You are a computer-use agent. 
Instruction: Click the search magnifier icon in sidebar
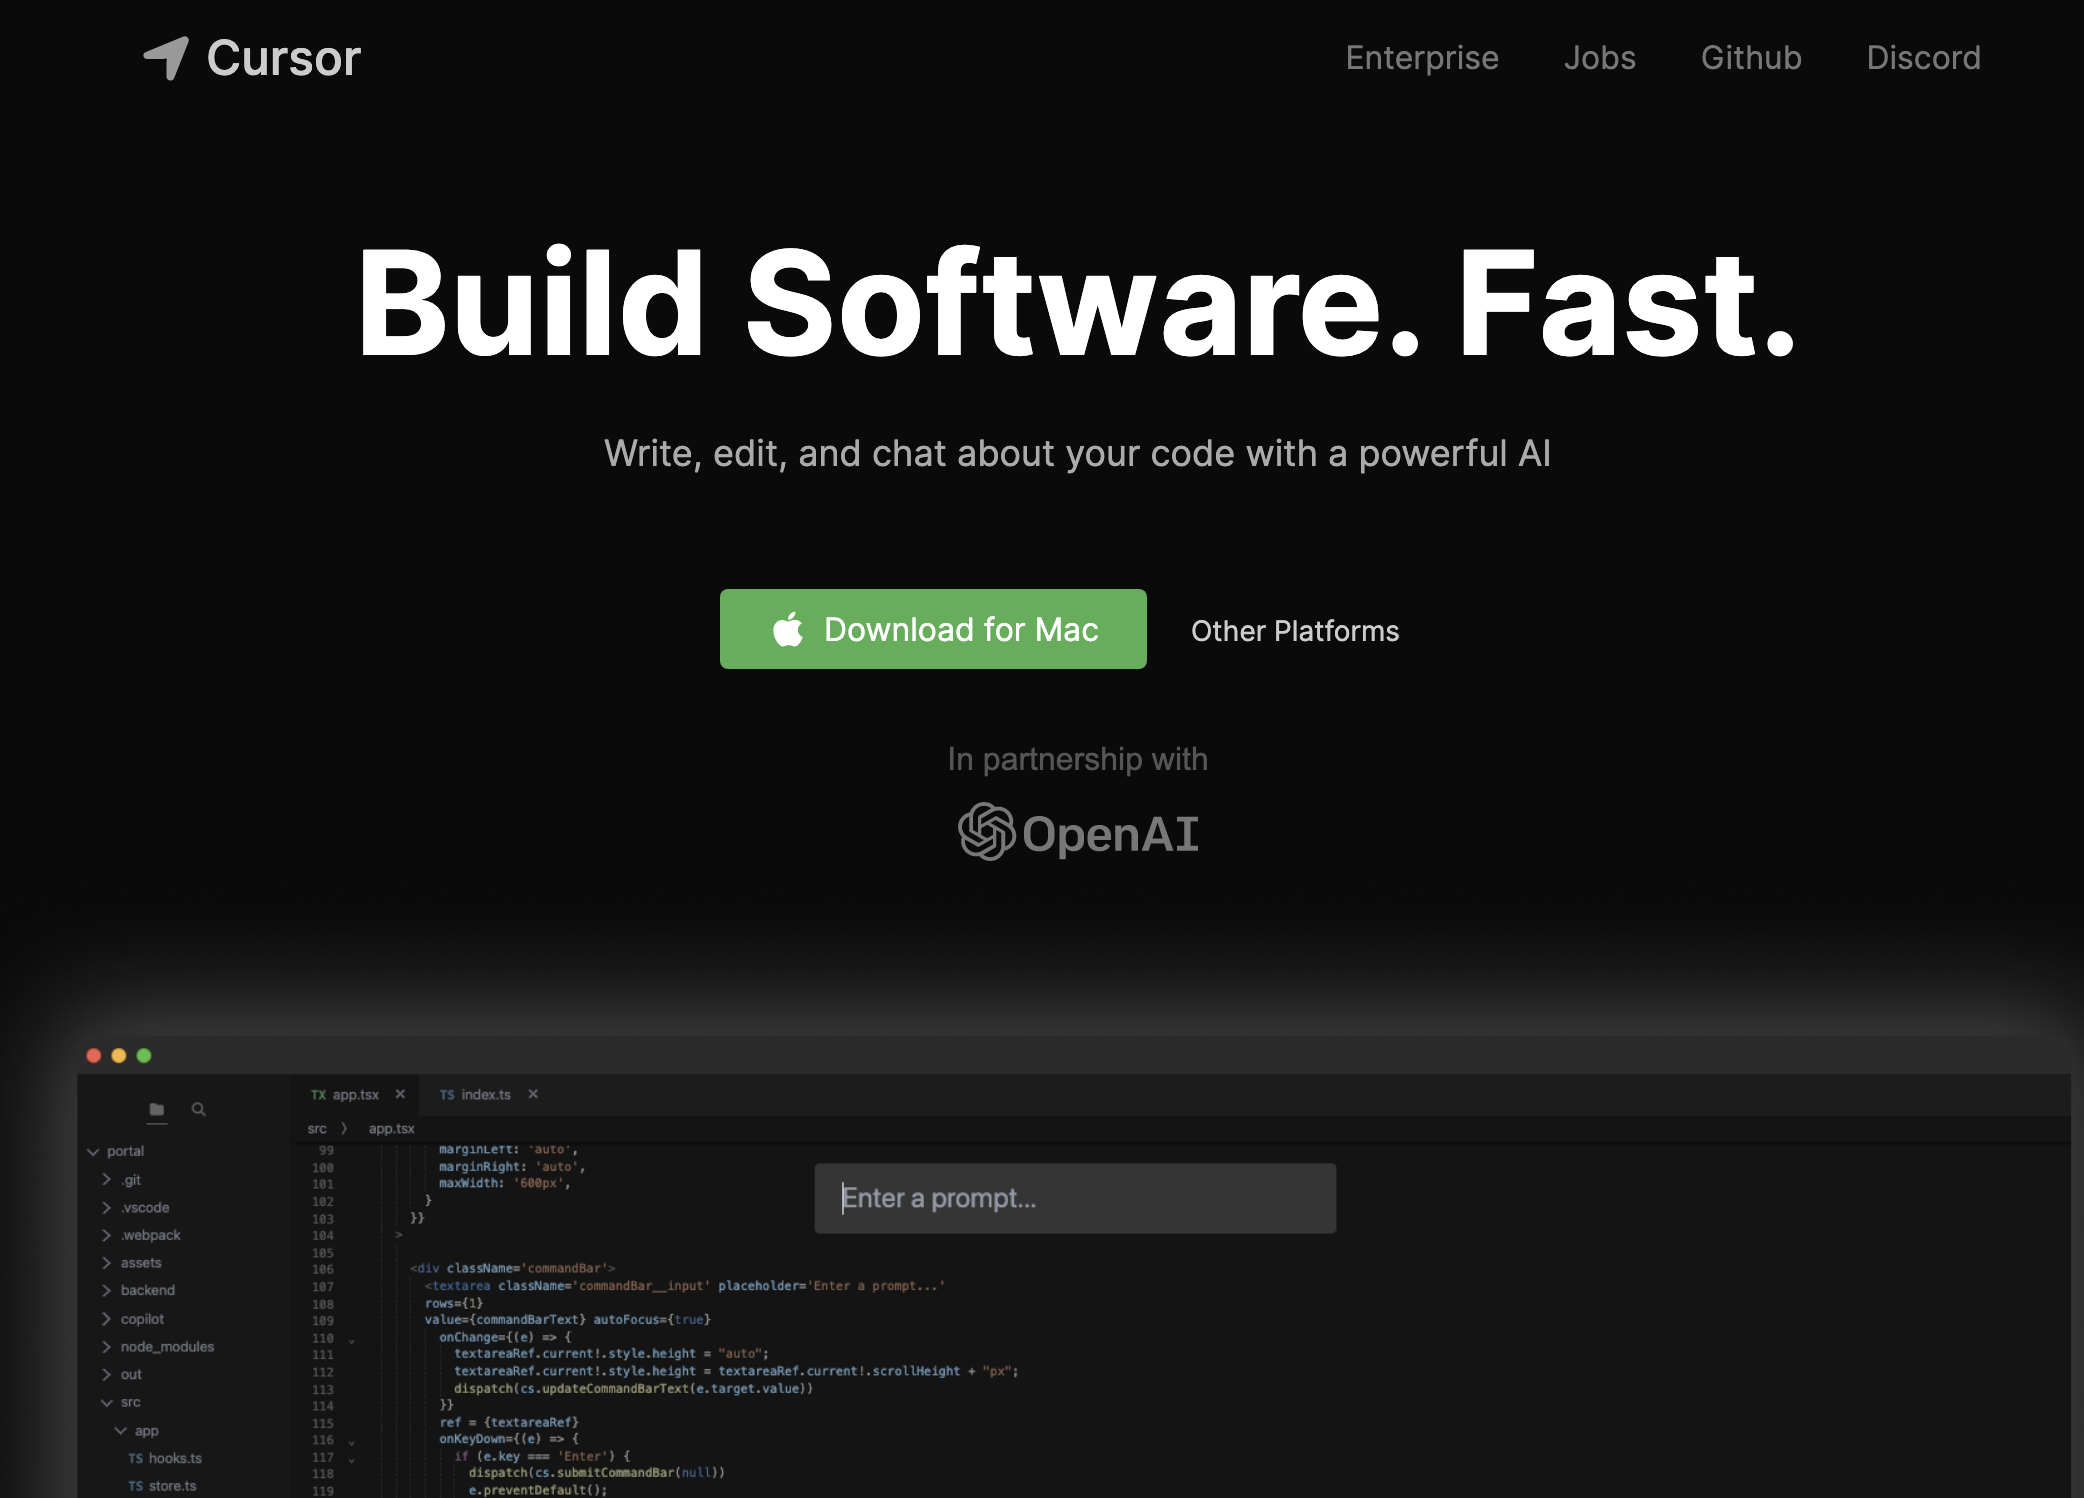pos(199,1109)
